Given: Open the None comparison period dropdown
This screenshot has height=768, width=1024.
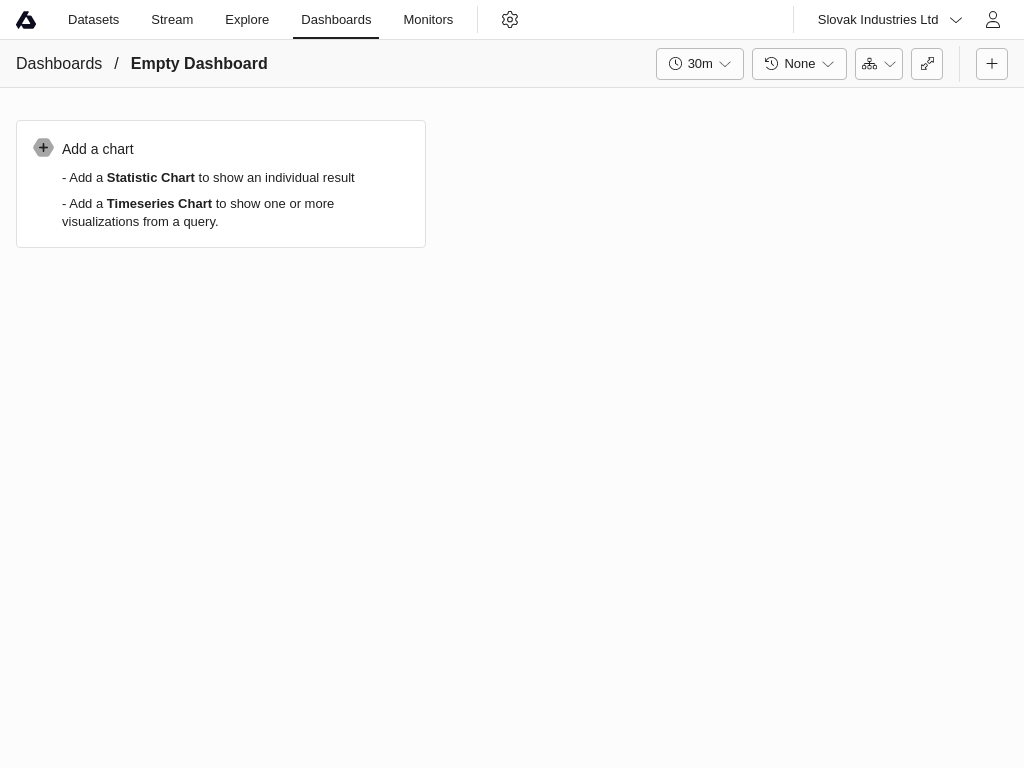Looking at the screenshot, I should [x=799, y=64].
